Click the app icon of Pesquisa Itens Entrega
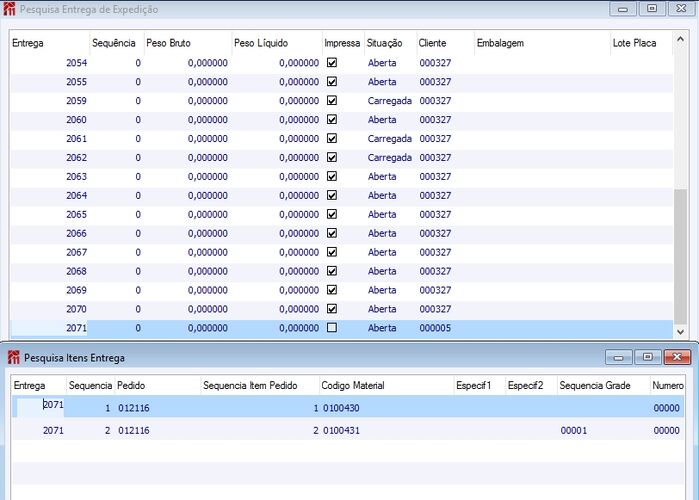Viewport: 699px width, 500px height. pyautogui.click(x=14, y=357)
